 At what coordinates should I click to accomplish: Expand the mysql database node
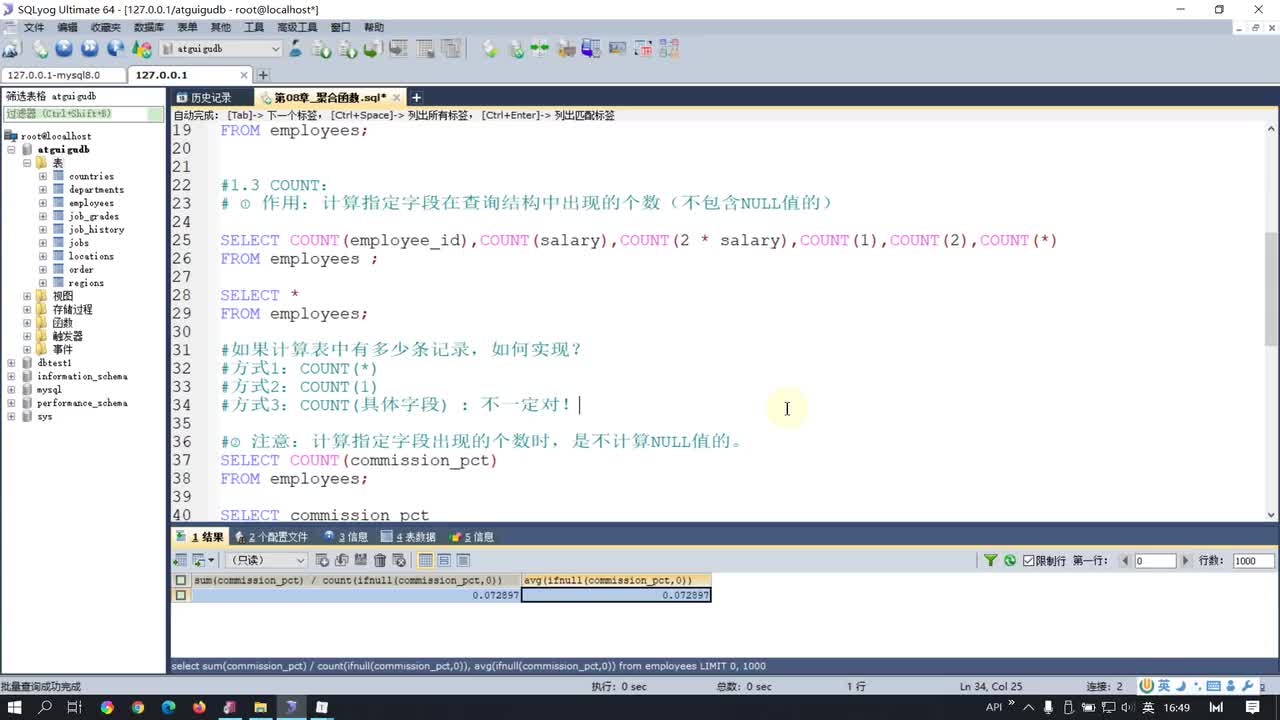coord(11,390)
